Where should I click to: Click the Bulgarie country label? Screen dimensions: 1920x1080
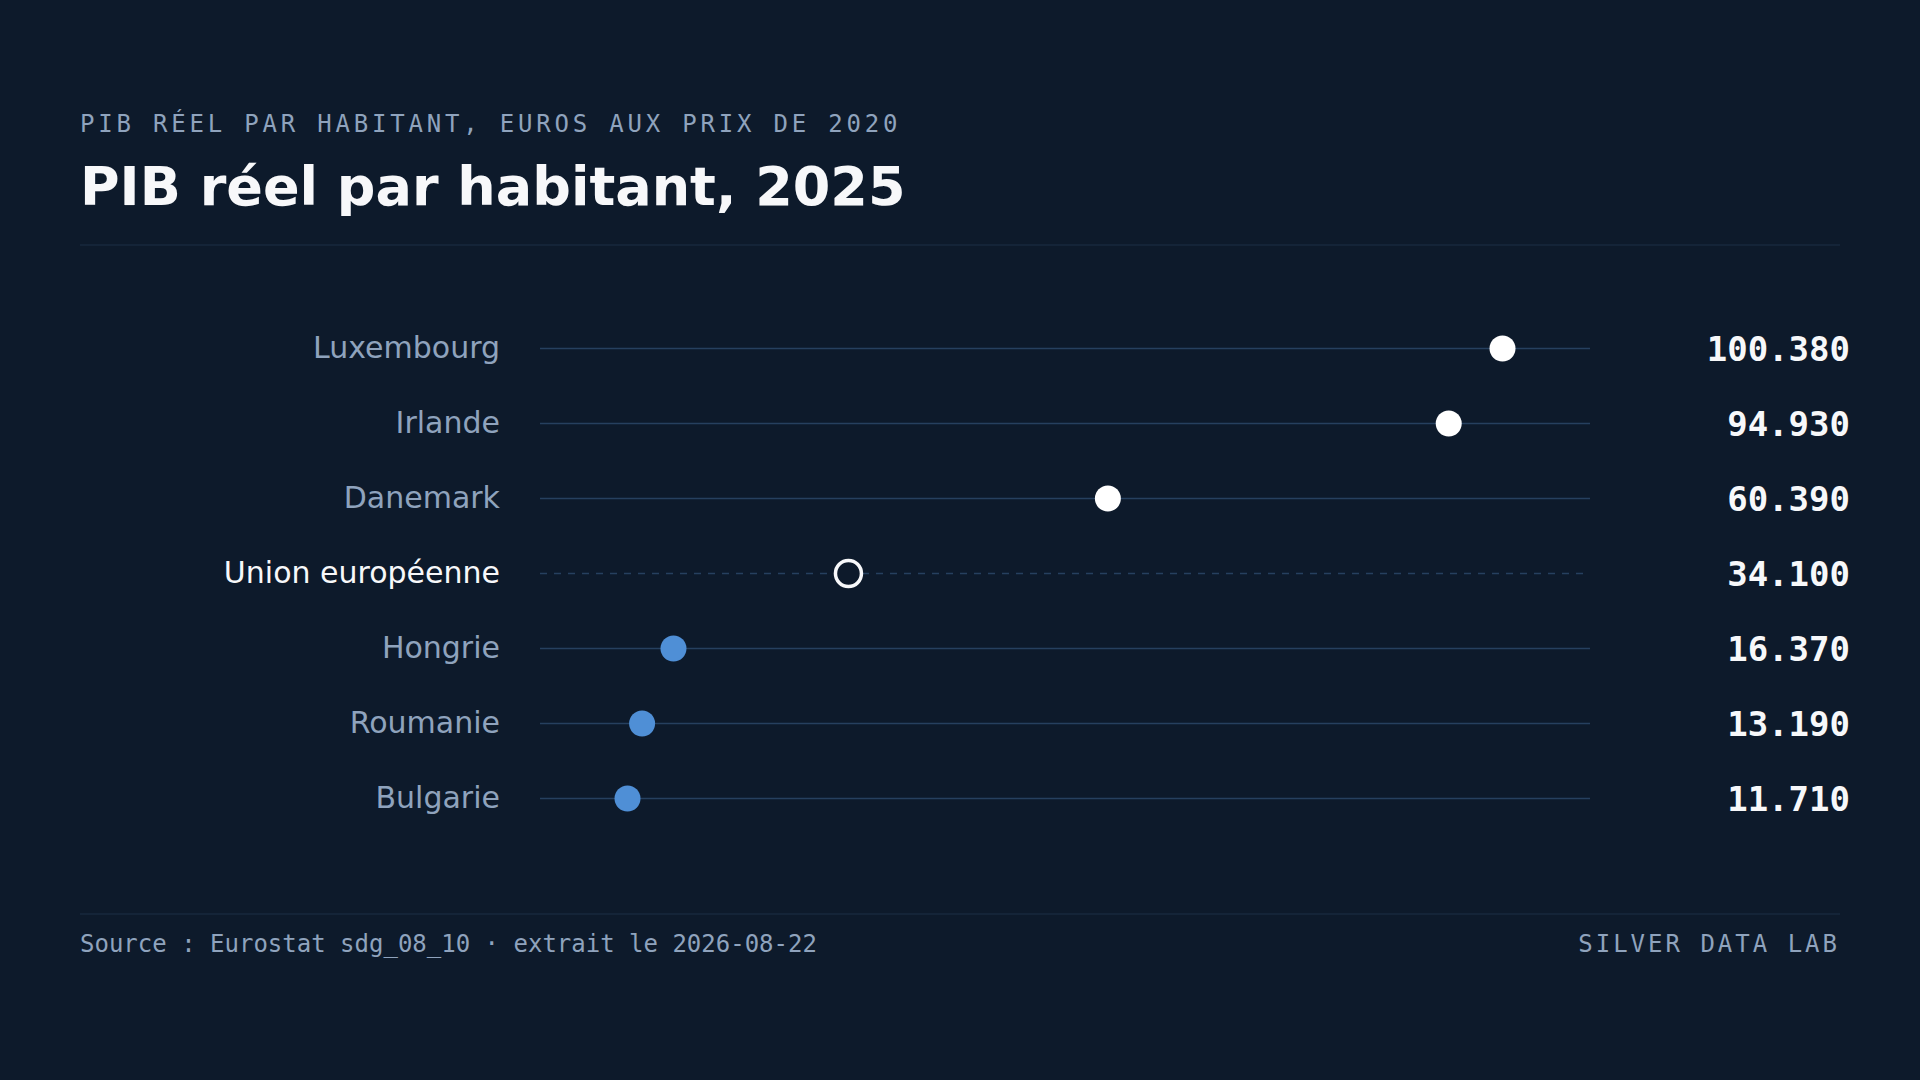tap(437, 798)
